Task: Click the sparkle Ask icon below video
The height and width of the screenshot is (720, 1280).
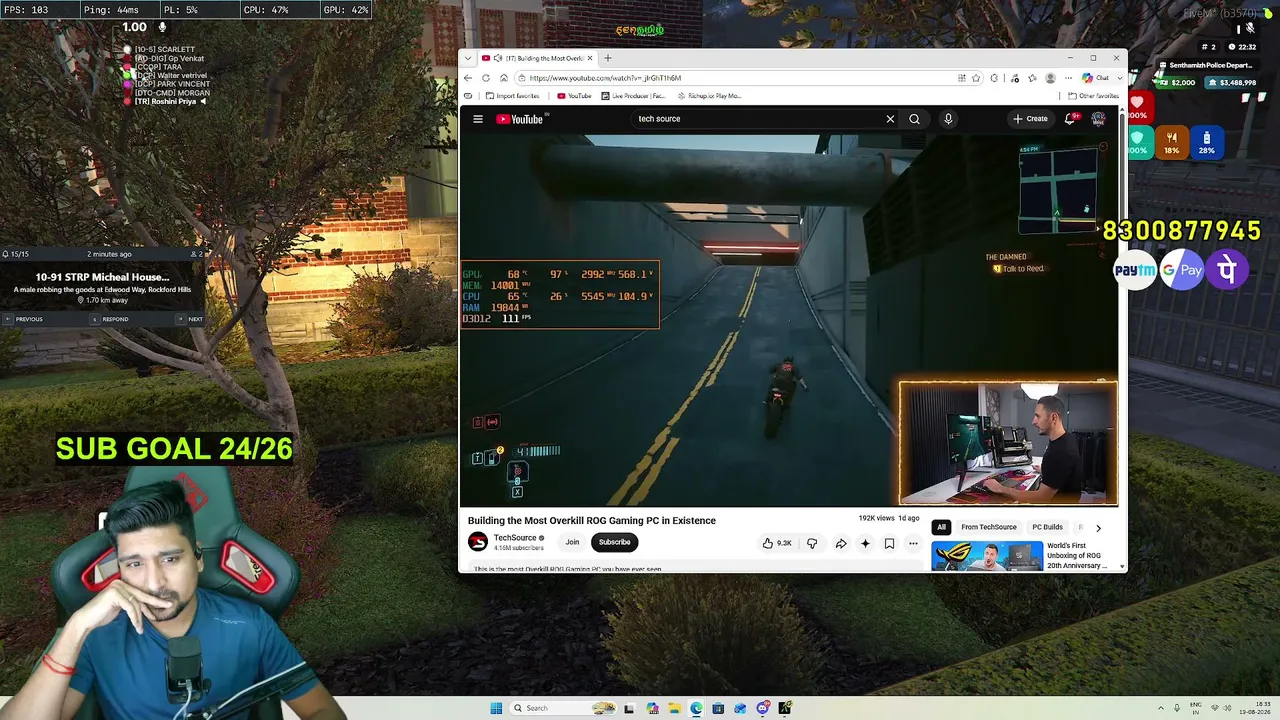Action: (865, 543)
